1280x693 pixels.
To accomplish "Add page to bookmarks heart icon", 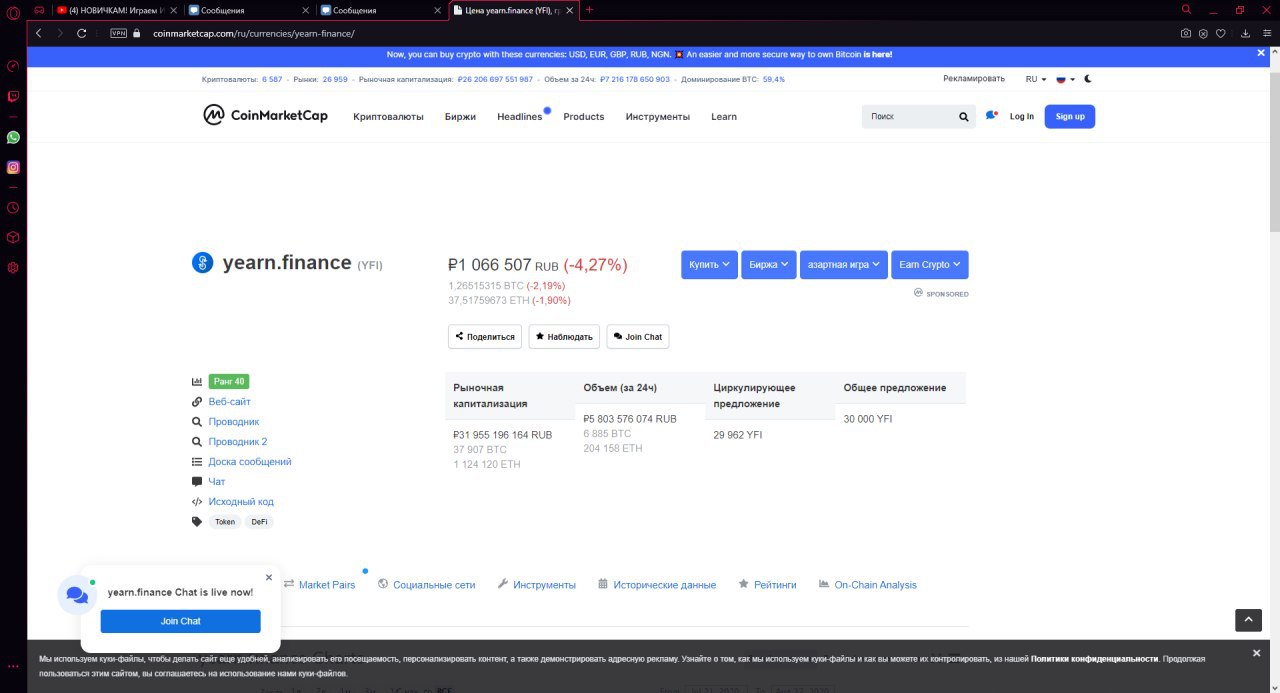I will 1220,33.
